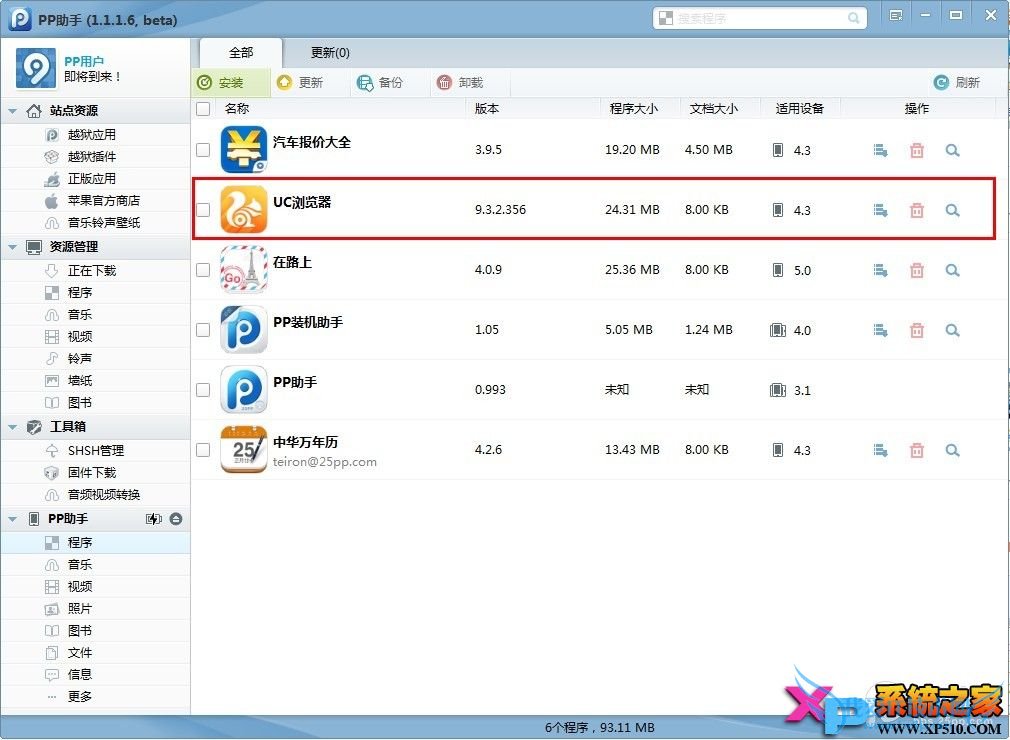The height and width of the screenshot is (740, 1010).
Task: Click the magnifier icon for UC浏览器
Action: pyautogui.click(x=953, y=211)
